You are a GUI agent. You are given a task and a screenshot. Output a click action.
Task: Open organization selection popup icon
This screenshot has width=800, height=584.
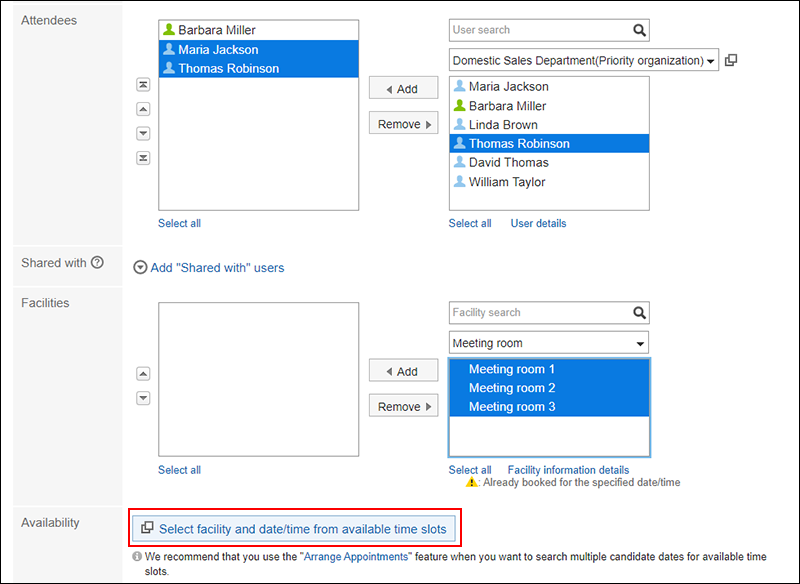[x=731, y=60]
